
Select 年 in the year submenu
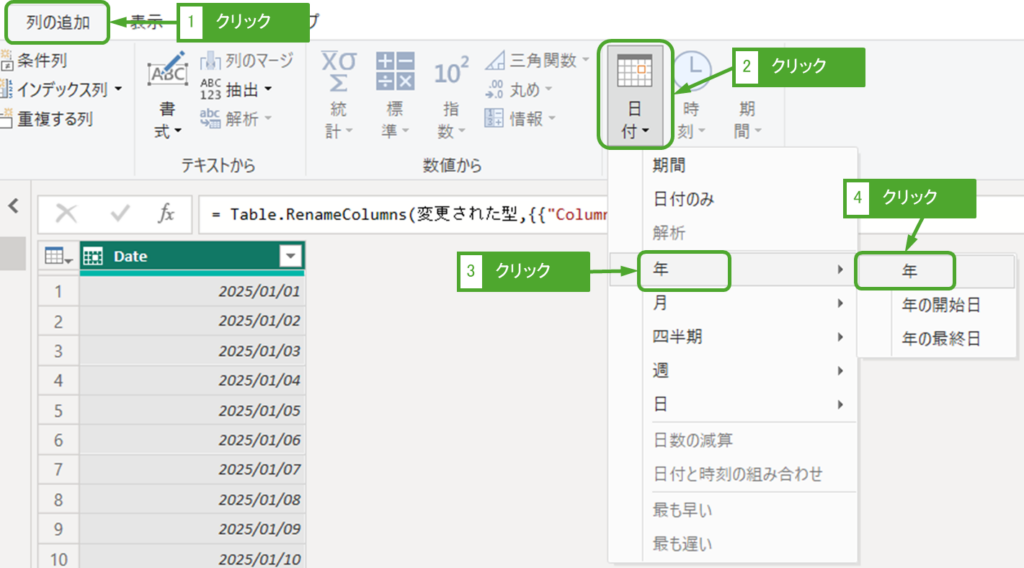click(x=910, y=270)
